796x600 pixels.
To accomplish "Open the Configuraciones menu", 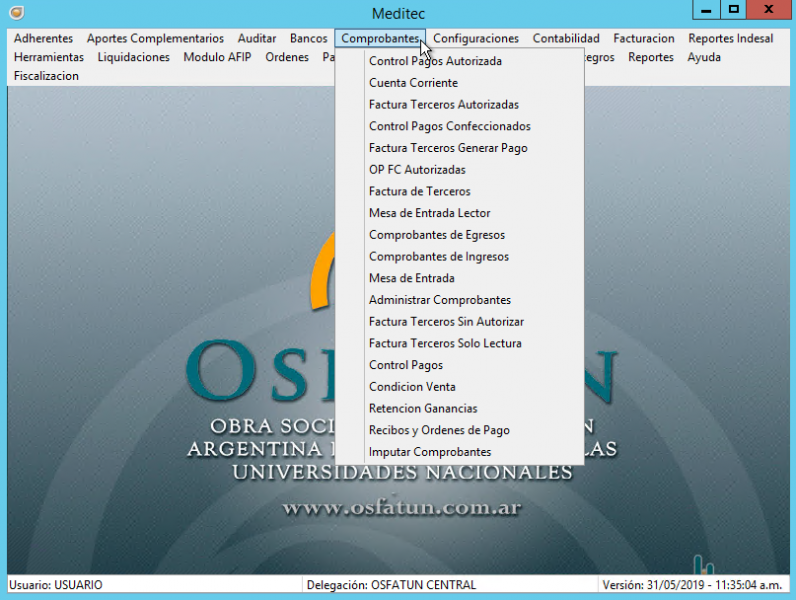I will pyautogui.click(x=476, y=39).
